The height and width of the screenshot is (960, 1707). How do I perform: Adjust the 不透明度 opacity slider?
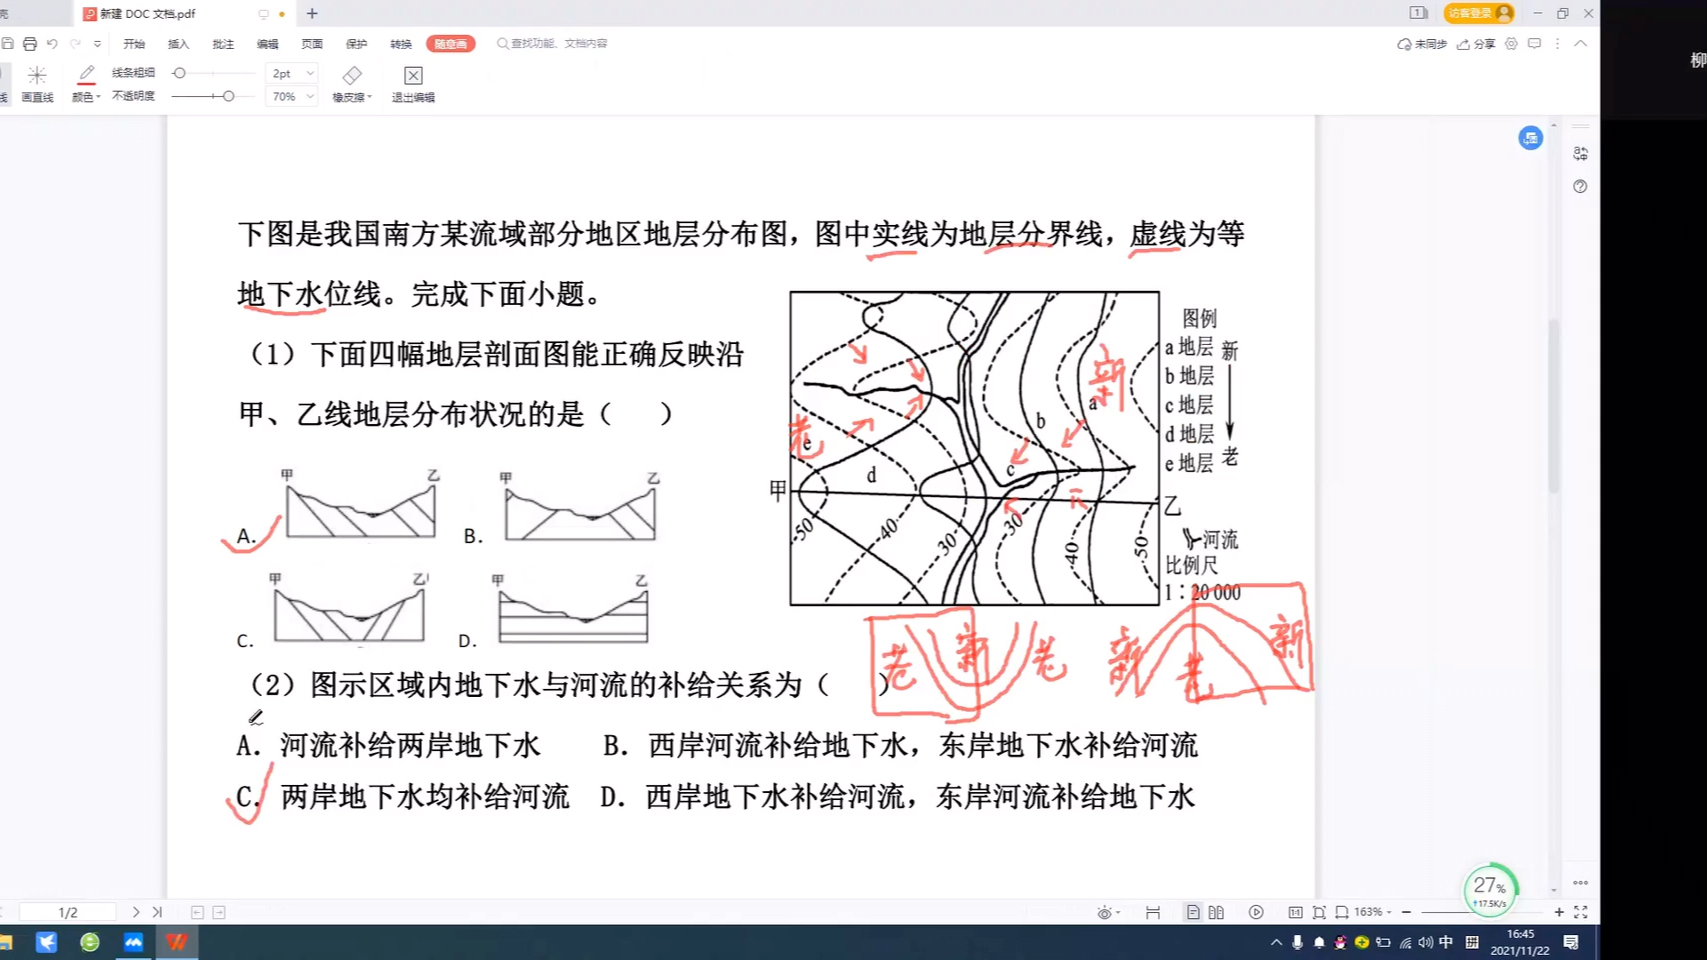[213, 96]
